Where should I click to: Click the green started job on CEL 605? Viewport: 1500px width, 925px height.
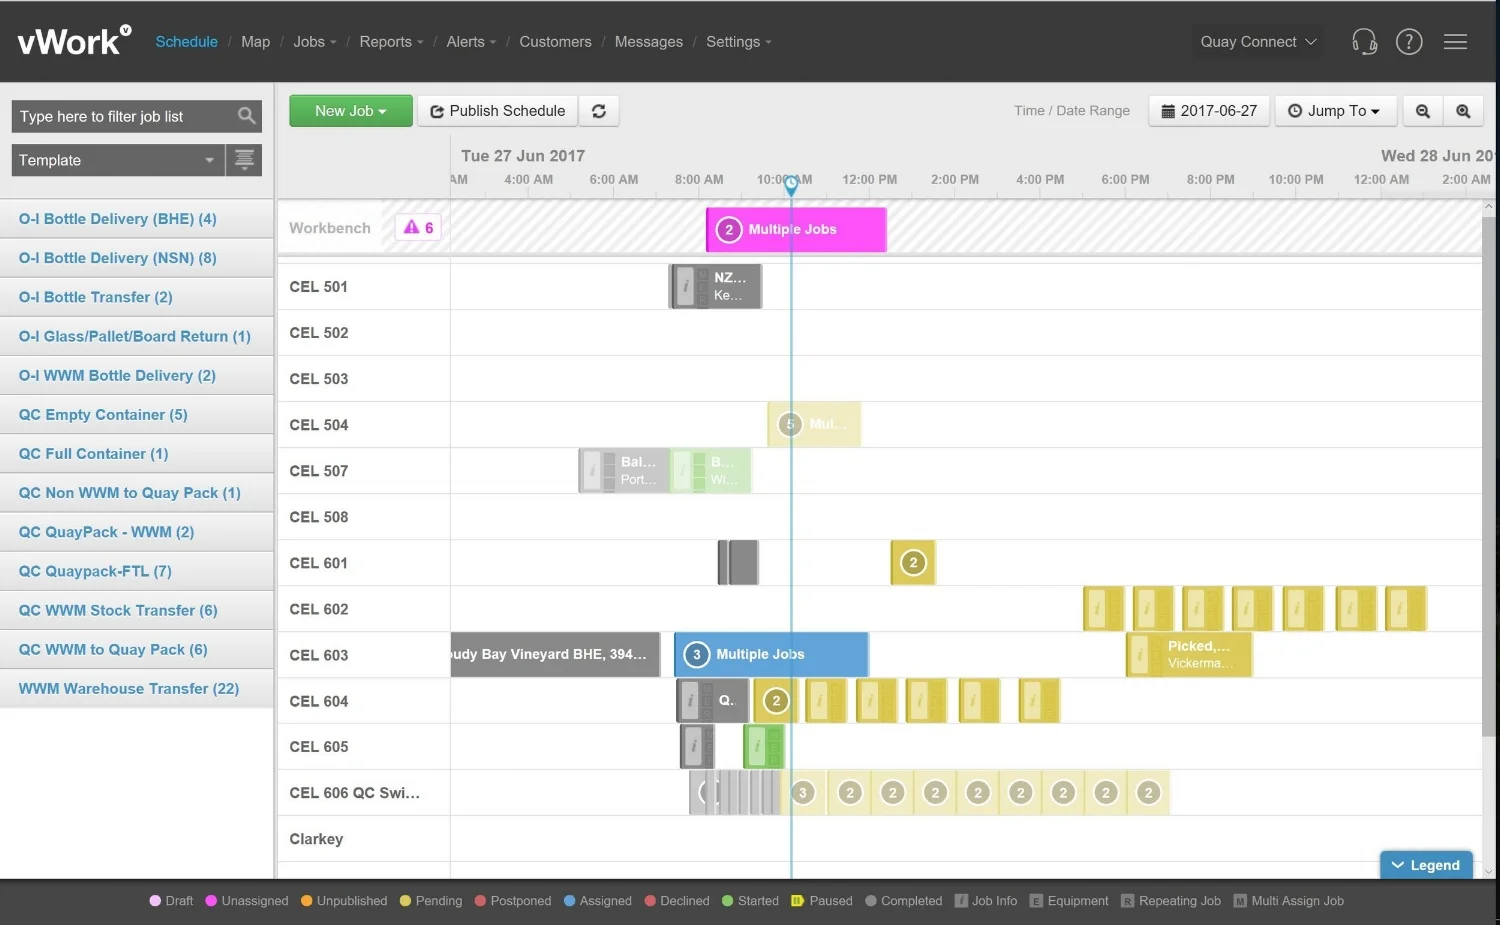pyautogui.click(x=764, y=746)
